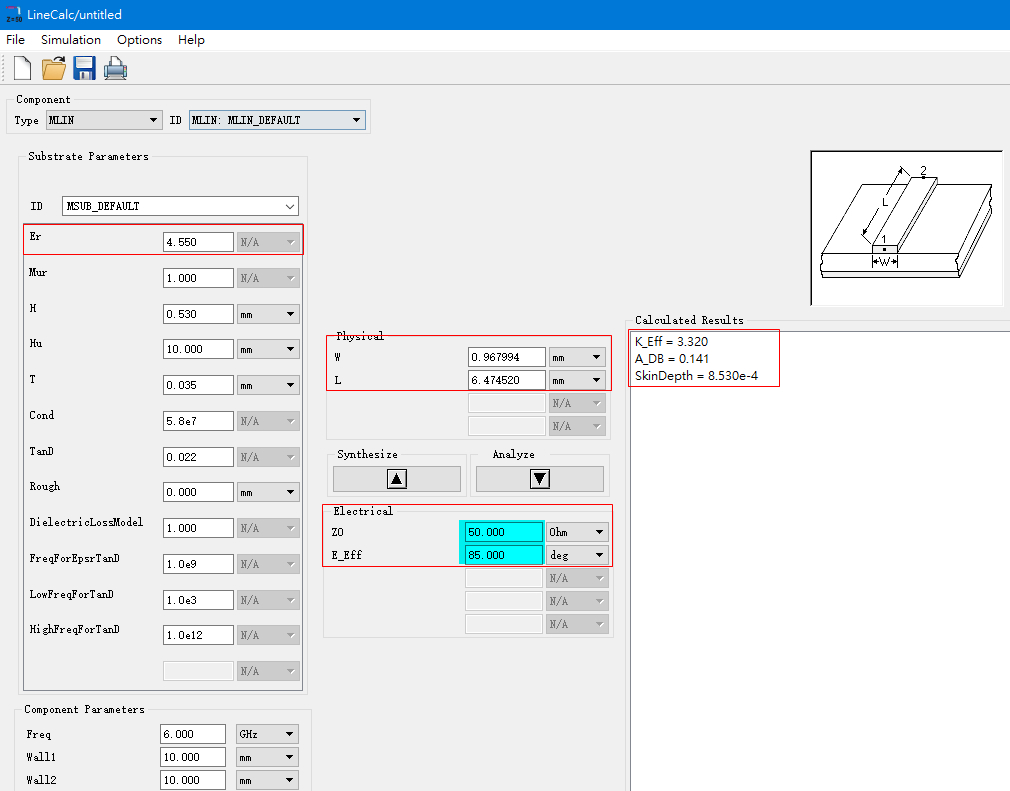
Task: Click the Z0 impedance field 50.000
Action: 504,532
